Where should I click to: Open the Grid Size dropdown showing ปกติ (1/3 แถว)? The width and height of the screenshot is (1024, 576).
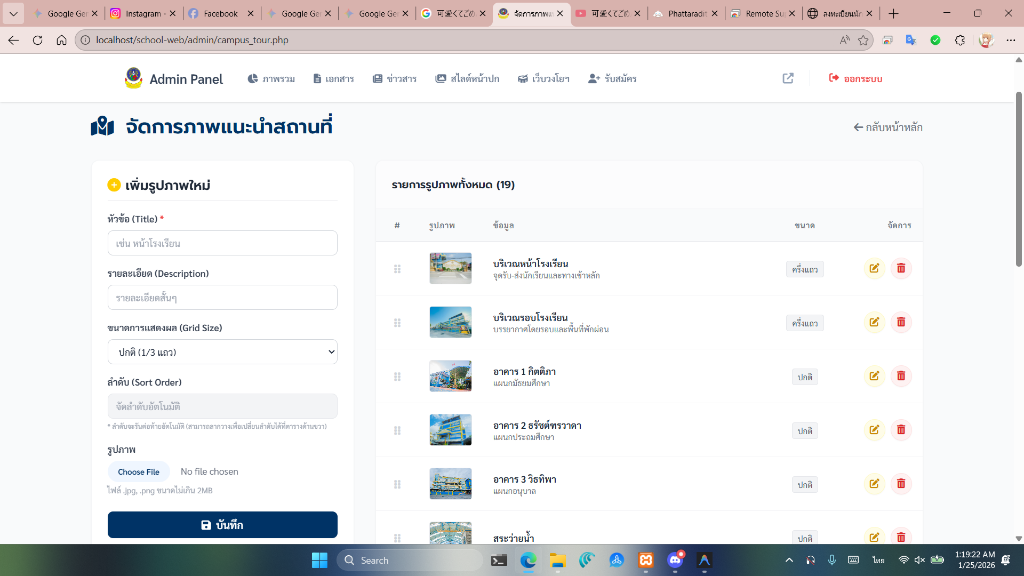[222, 352]
